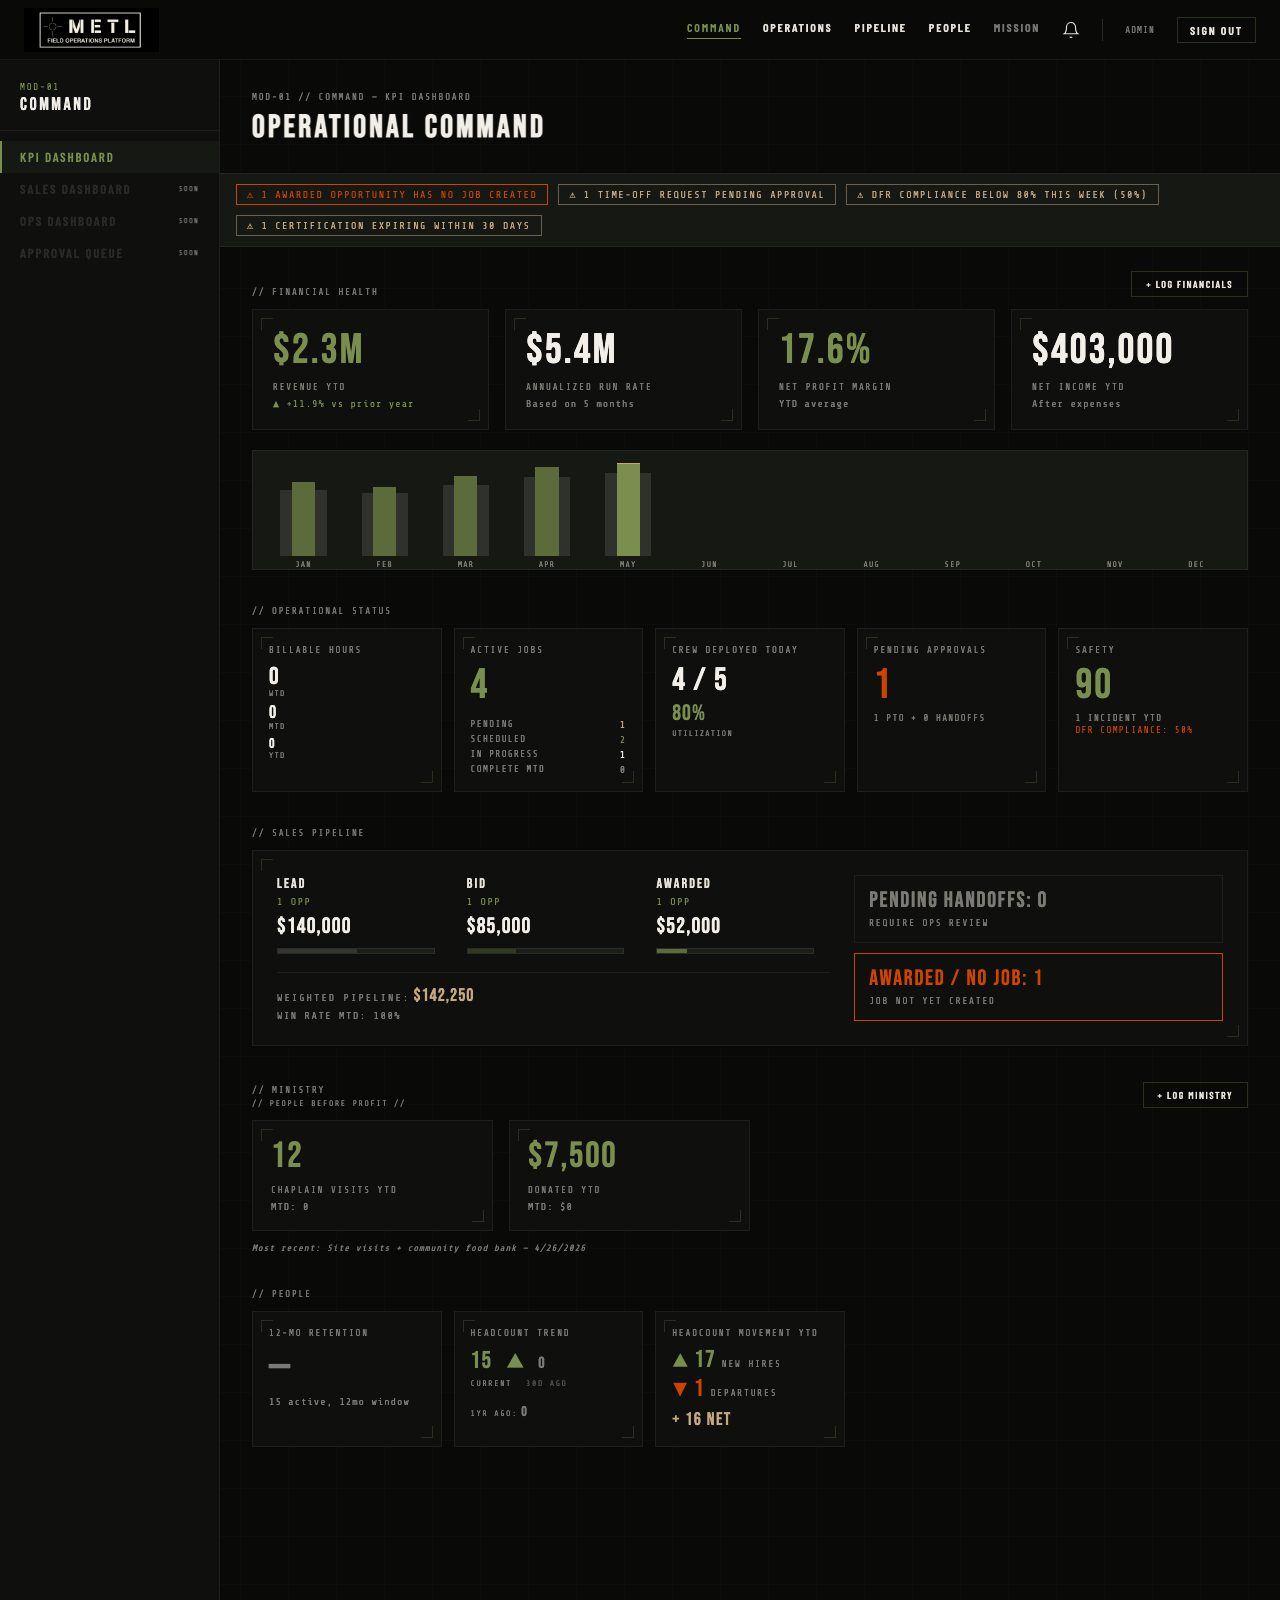Open the Safety score 90 card

[1153, 710]
